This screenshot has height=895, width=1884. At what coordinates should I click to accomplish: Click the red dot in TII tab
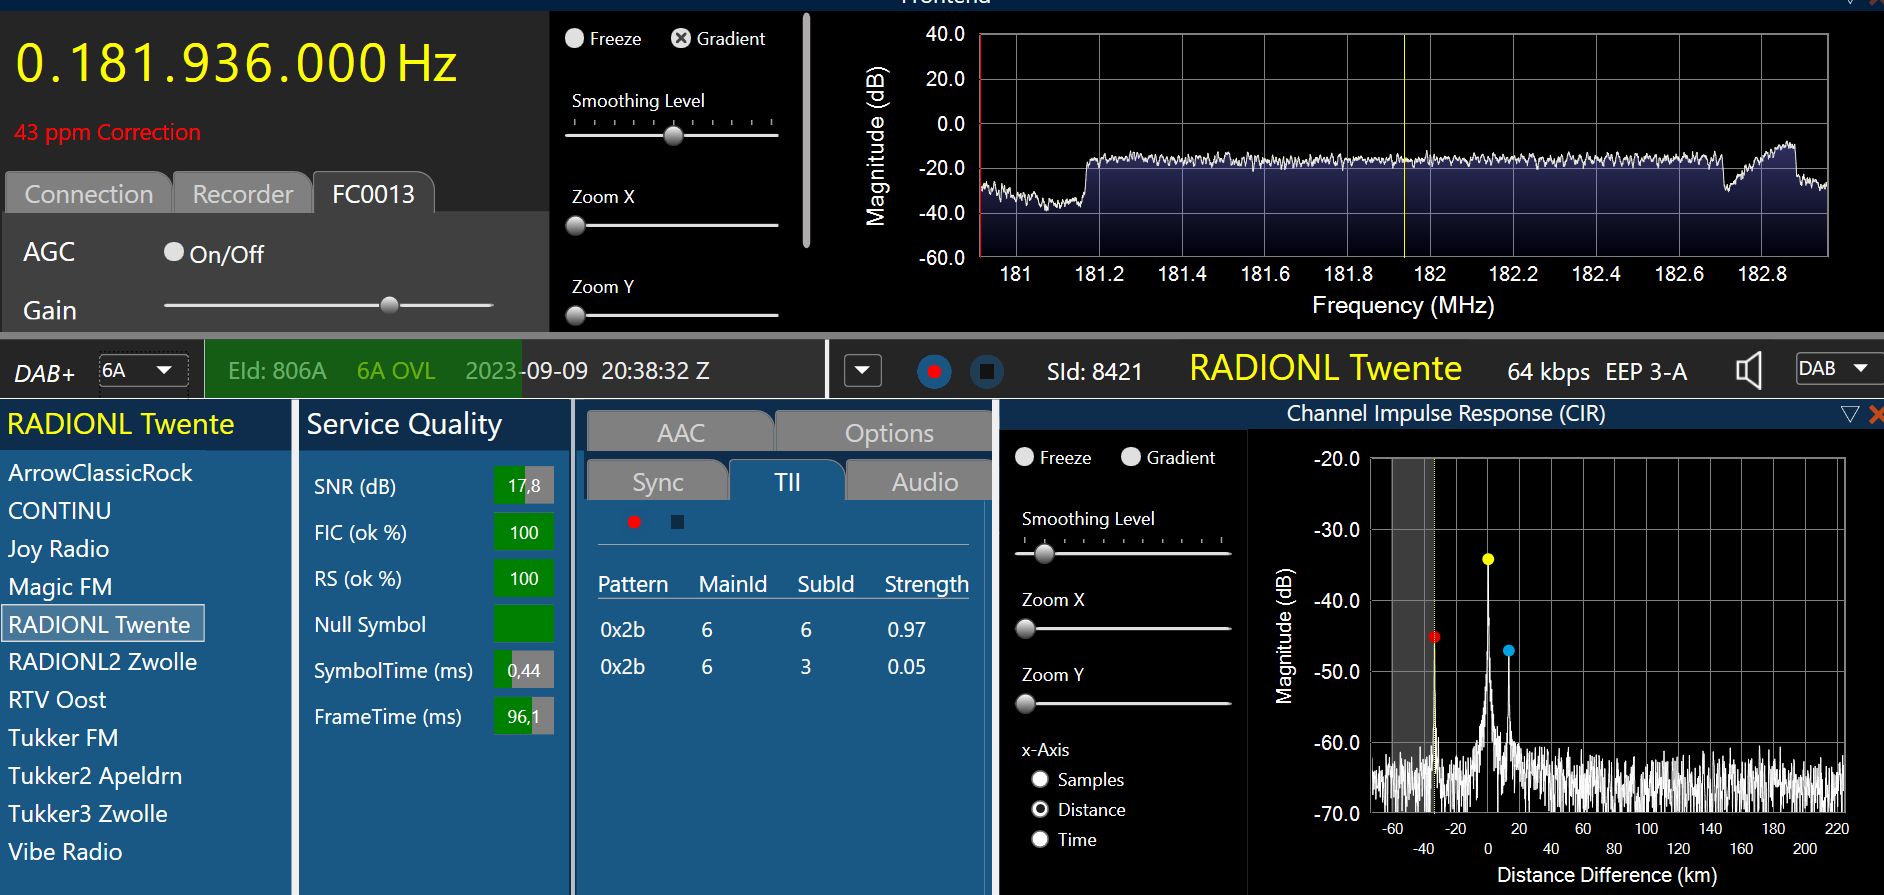coord(634,522)
